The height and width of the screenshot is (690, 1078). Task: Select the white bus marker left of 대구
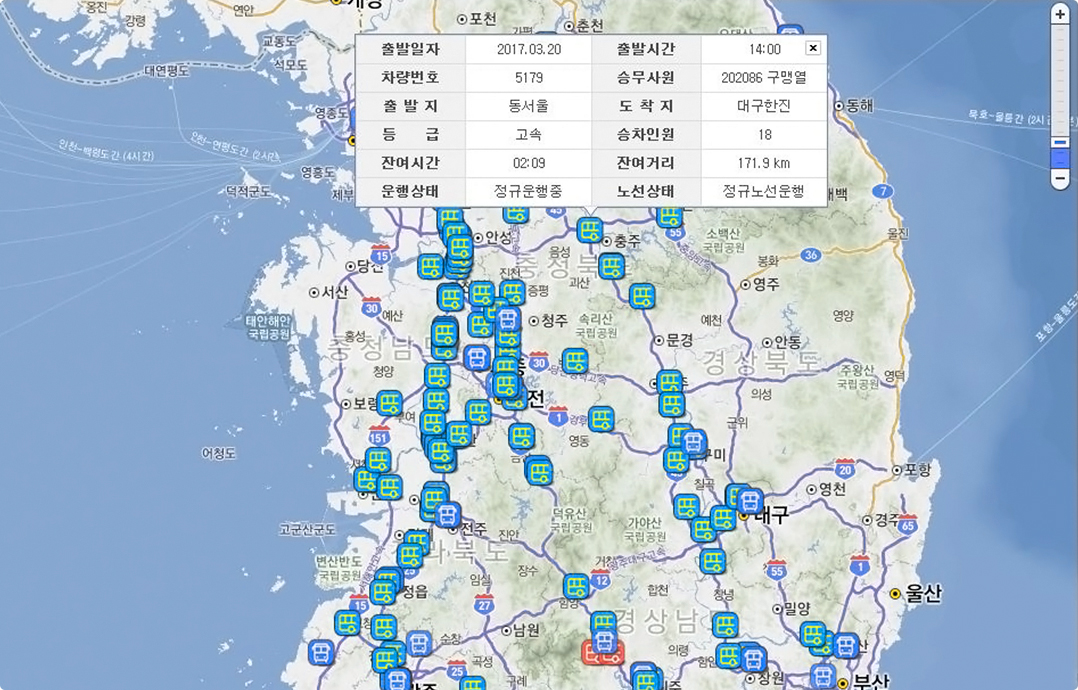click(749, 501)
